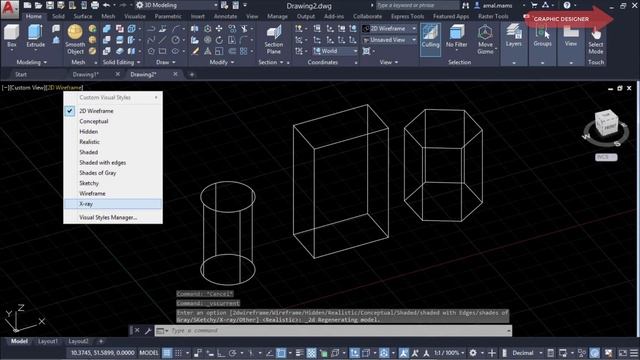The image size is (640, 360).
Task: Click the Open folder icon in quick access
Action: pyautogui.click(x=38, y=5)
